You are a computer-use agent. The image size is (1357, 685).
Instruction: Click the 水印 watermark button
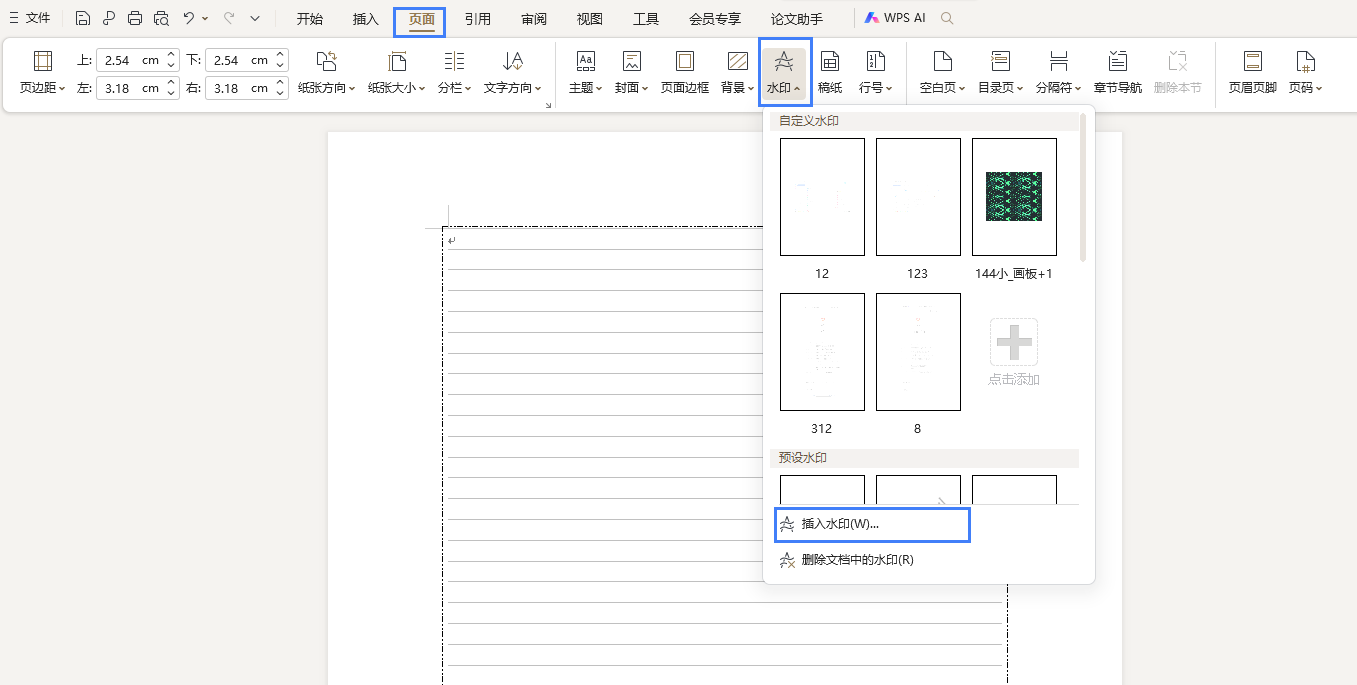point(785,73)
